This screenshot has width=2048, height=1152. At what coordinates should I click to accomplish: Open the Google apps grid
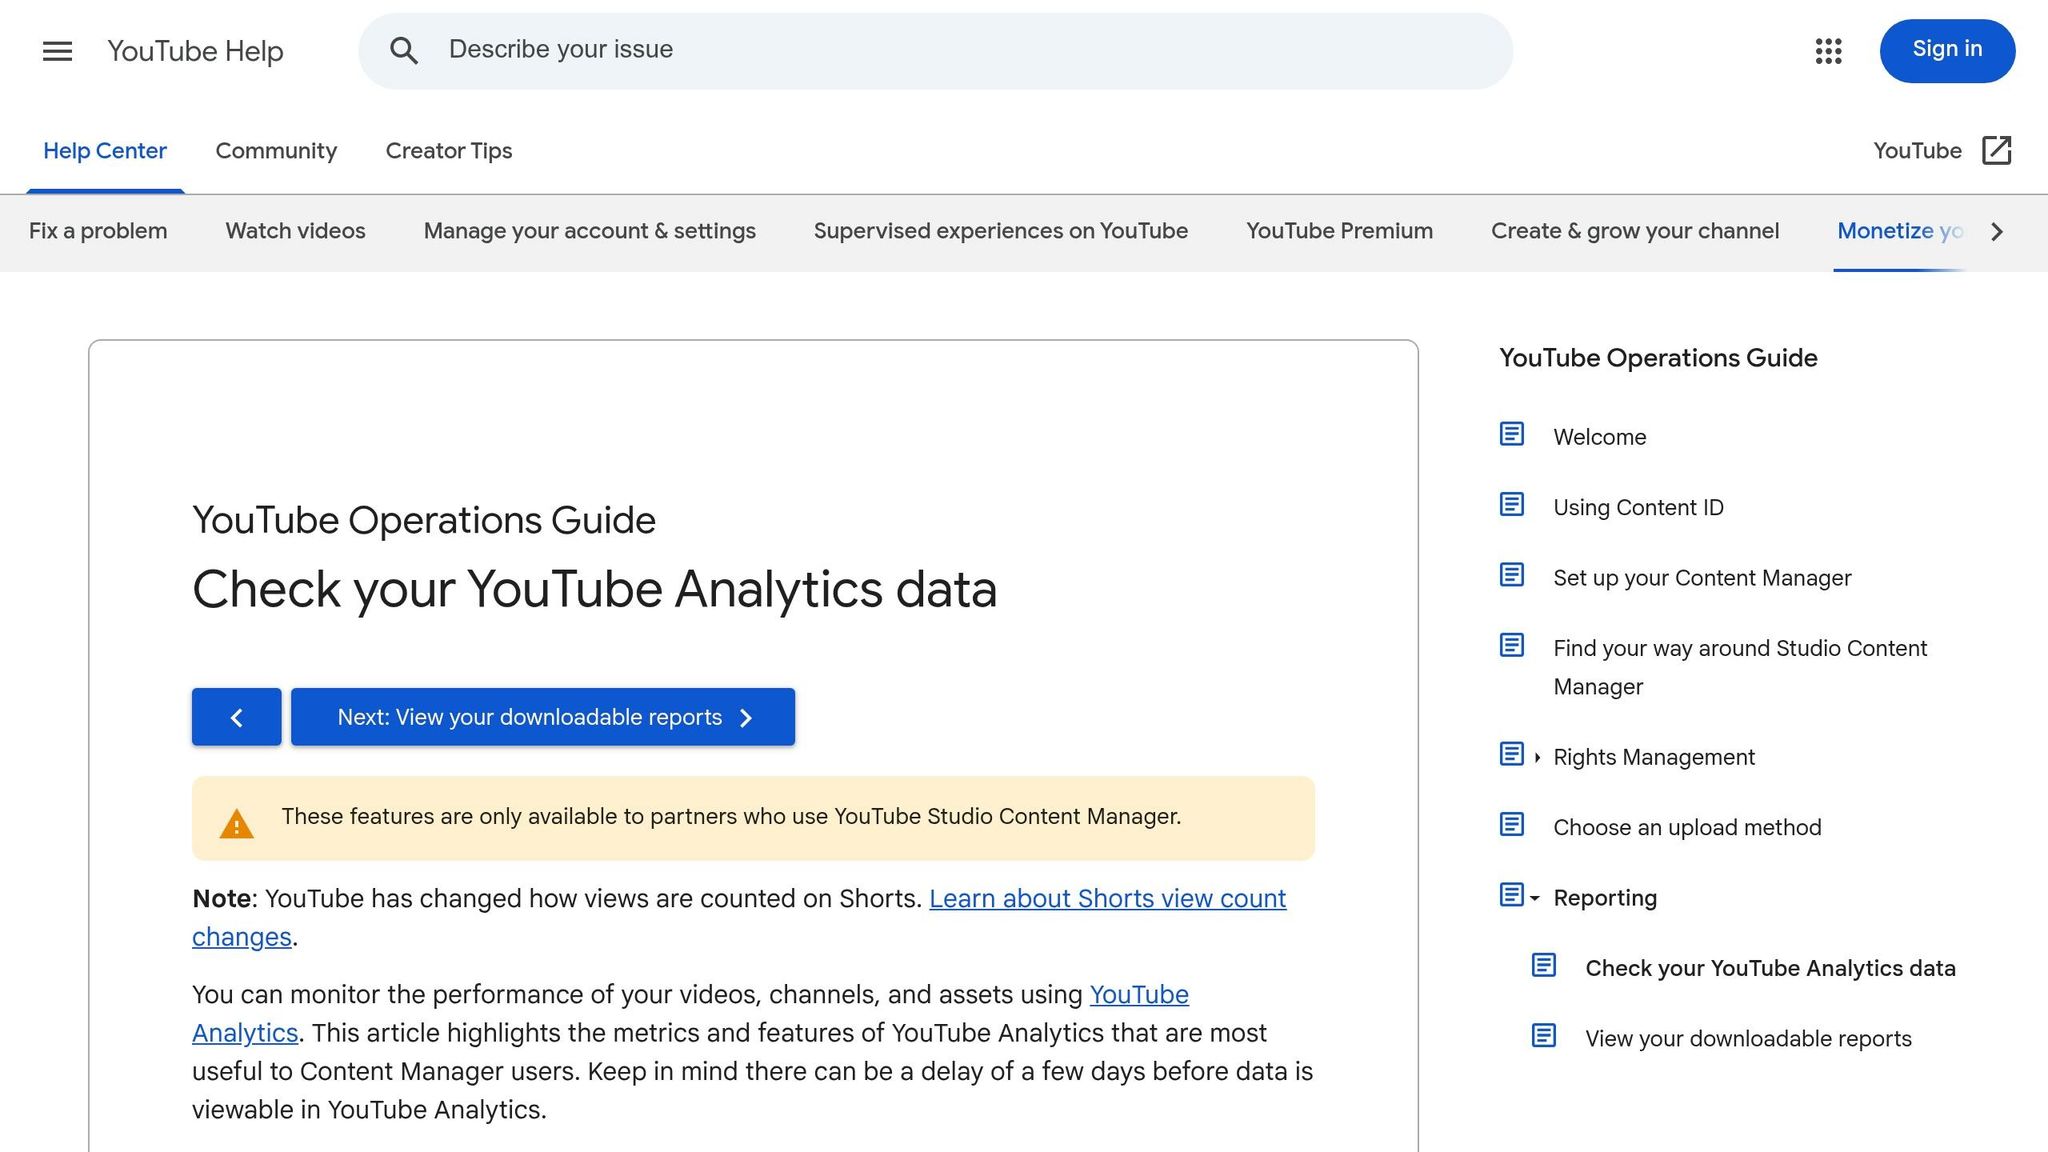tap(1828, 51)
